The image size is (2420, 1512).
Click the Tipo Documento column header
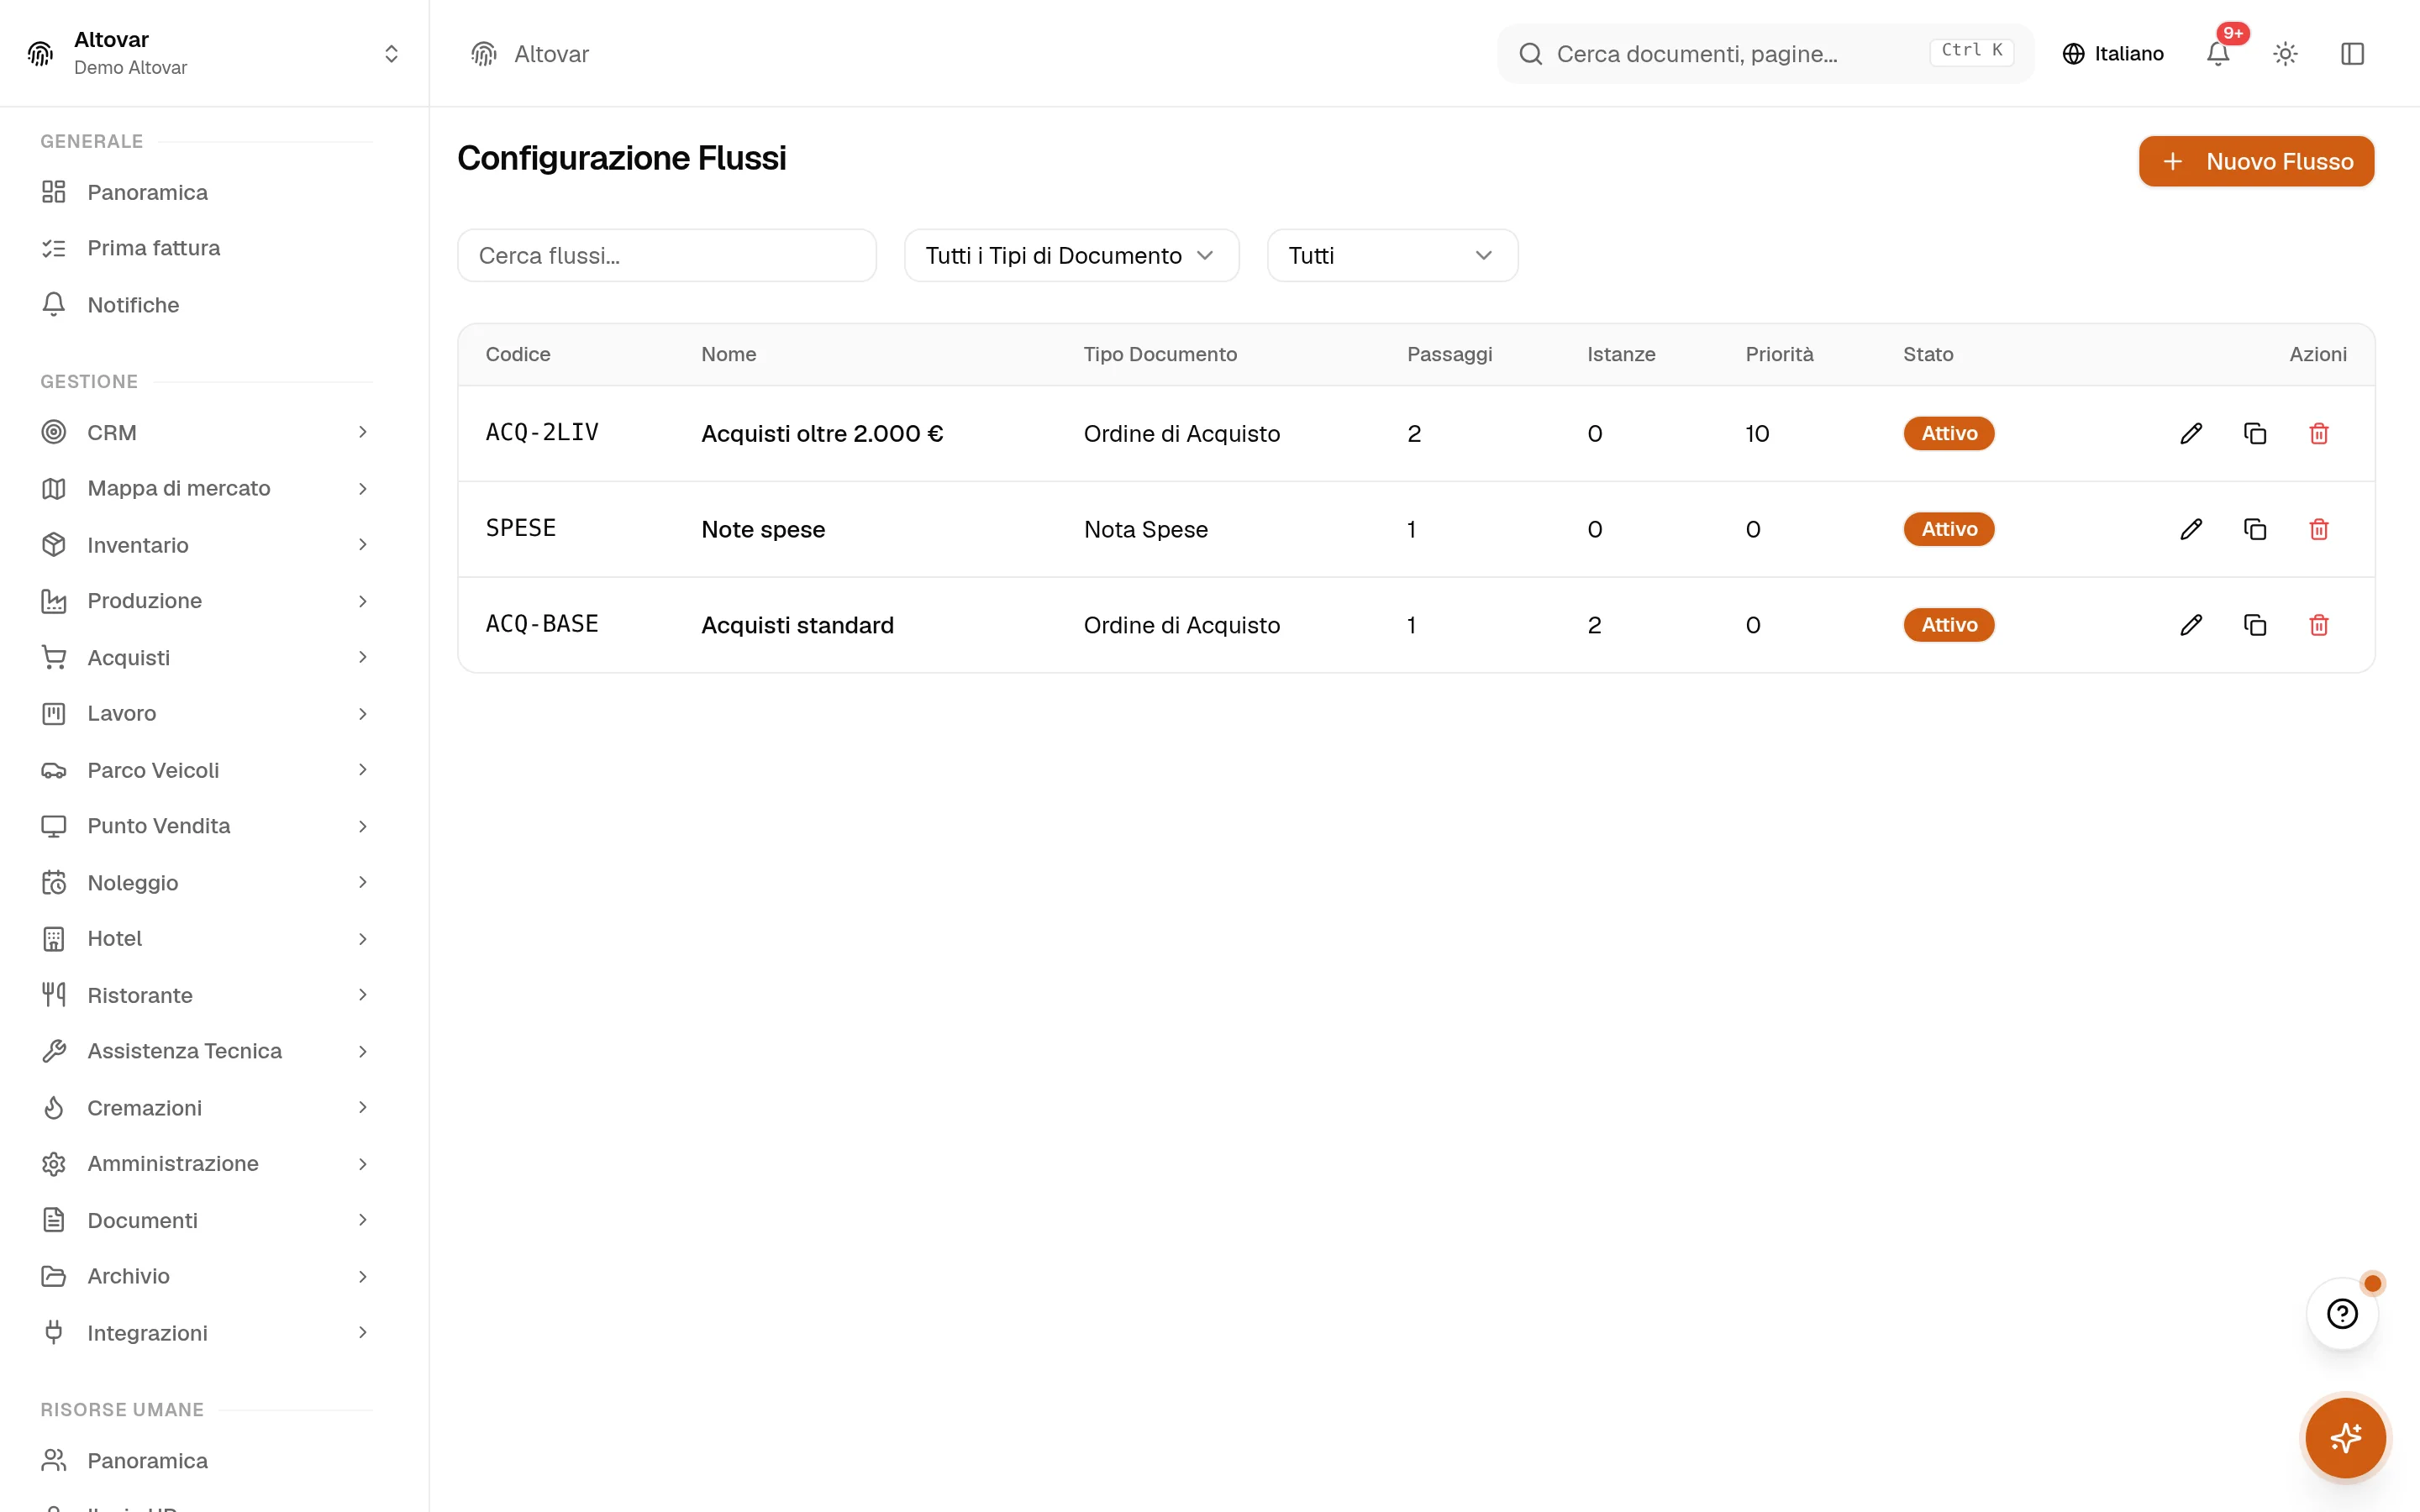tap(1160, 354)
